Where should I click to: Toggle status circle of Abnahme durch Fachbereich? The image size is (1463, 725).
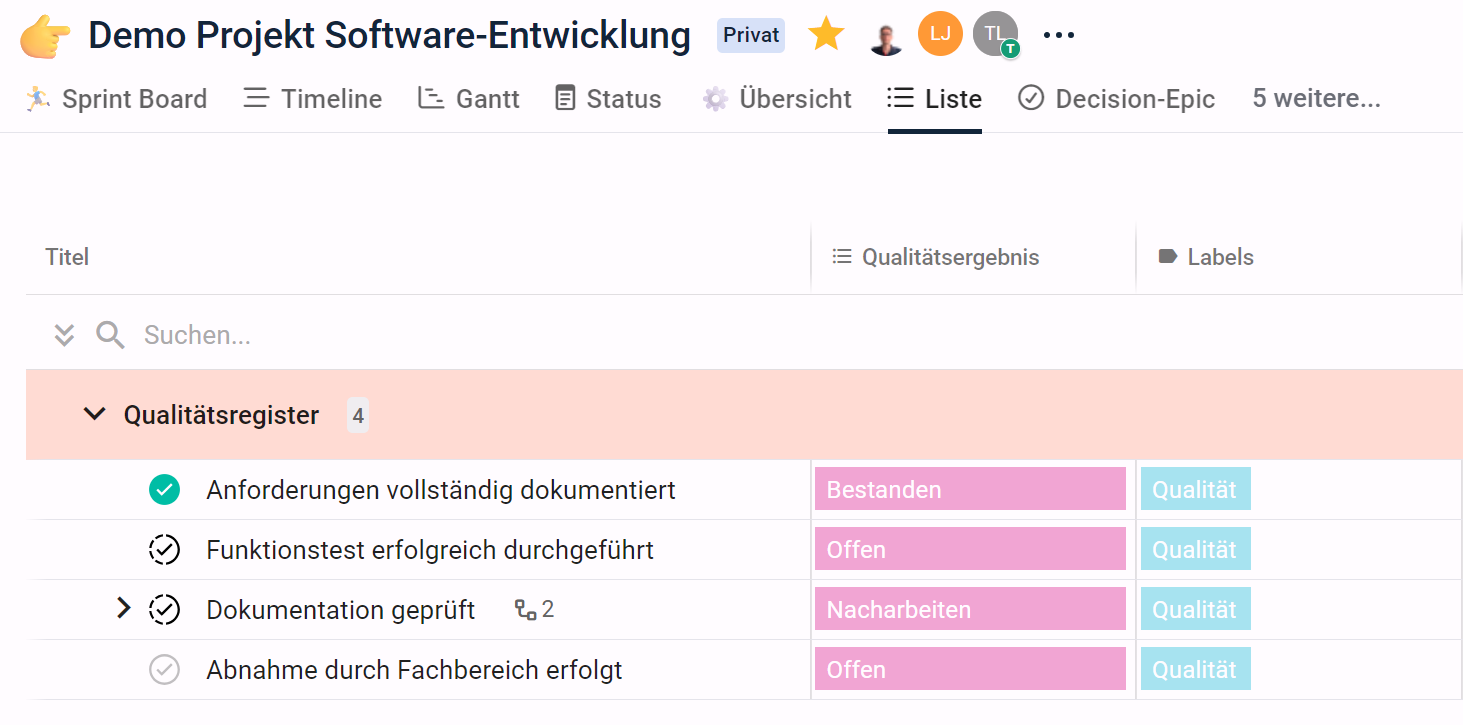pos(164,670)
